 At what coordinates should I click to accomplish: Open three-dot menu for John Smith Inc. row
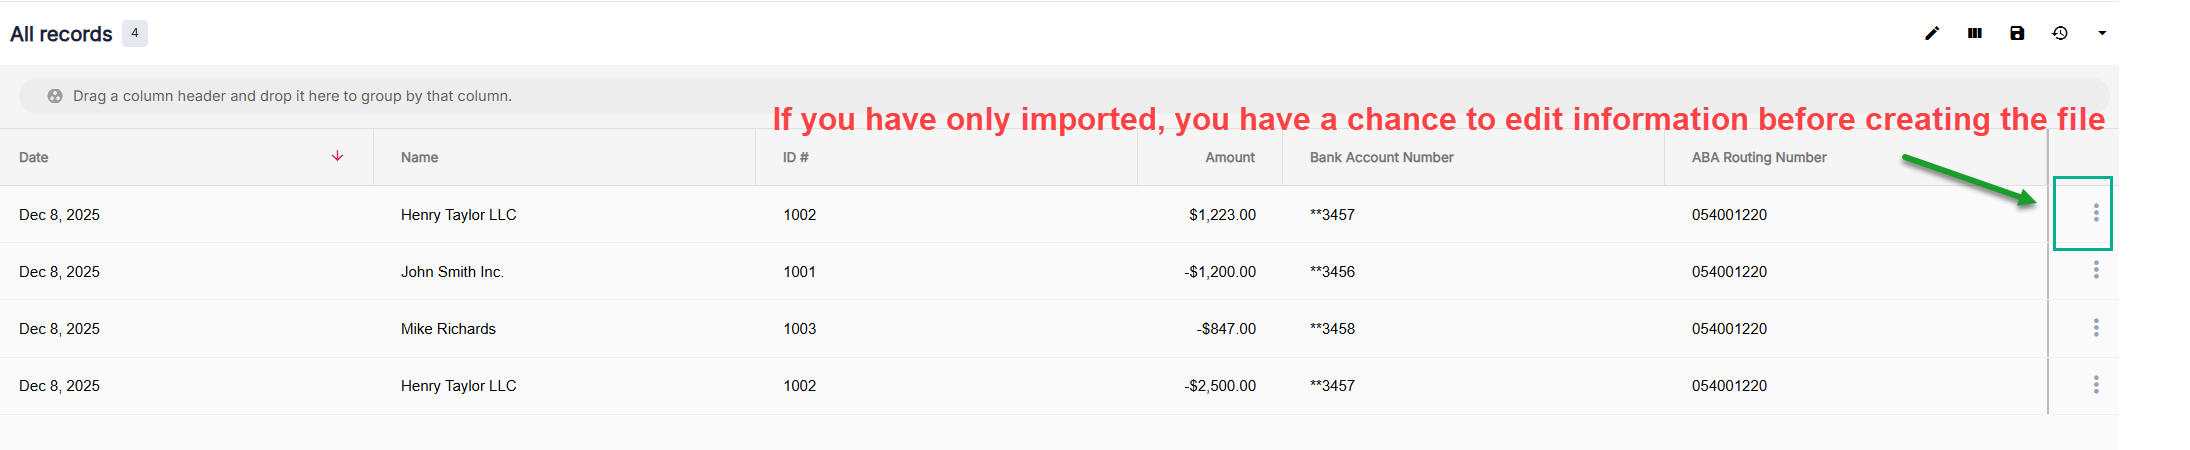(x=2096, y=270)
